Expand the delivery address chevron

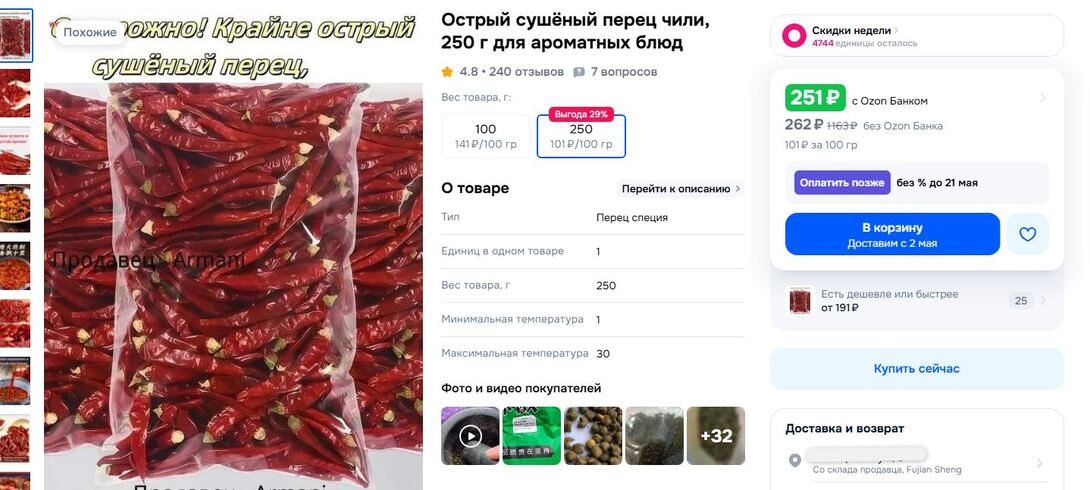(x=1040, y=463)
